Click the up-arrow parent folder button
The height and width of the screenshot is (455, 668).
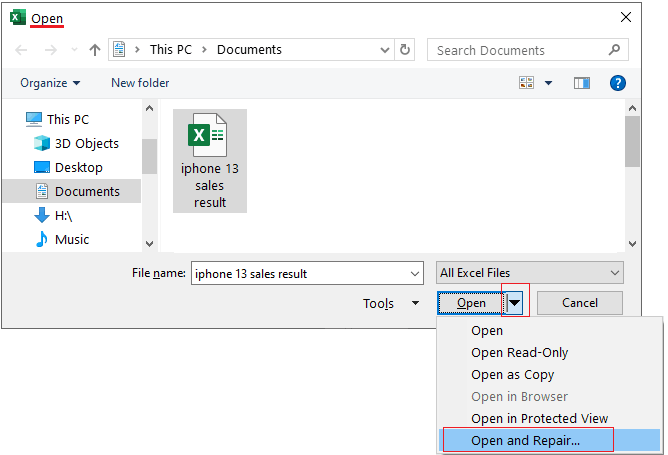[95, 50]
